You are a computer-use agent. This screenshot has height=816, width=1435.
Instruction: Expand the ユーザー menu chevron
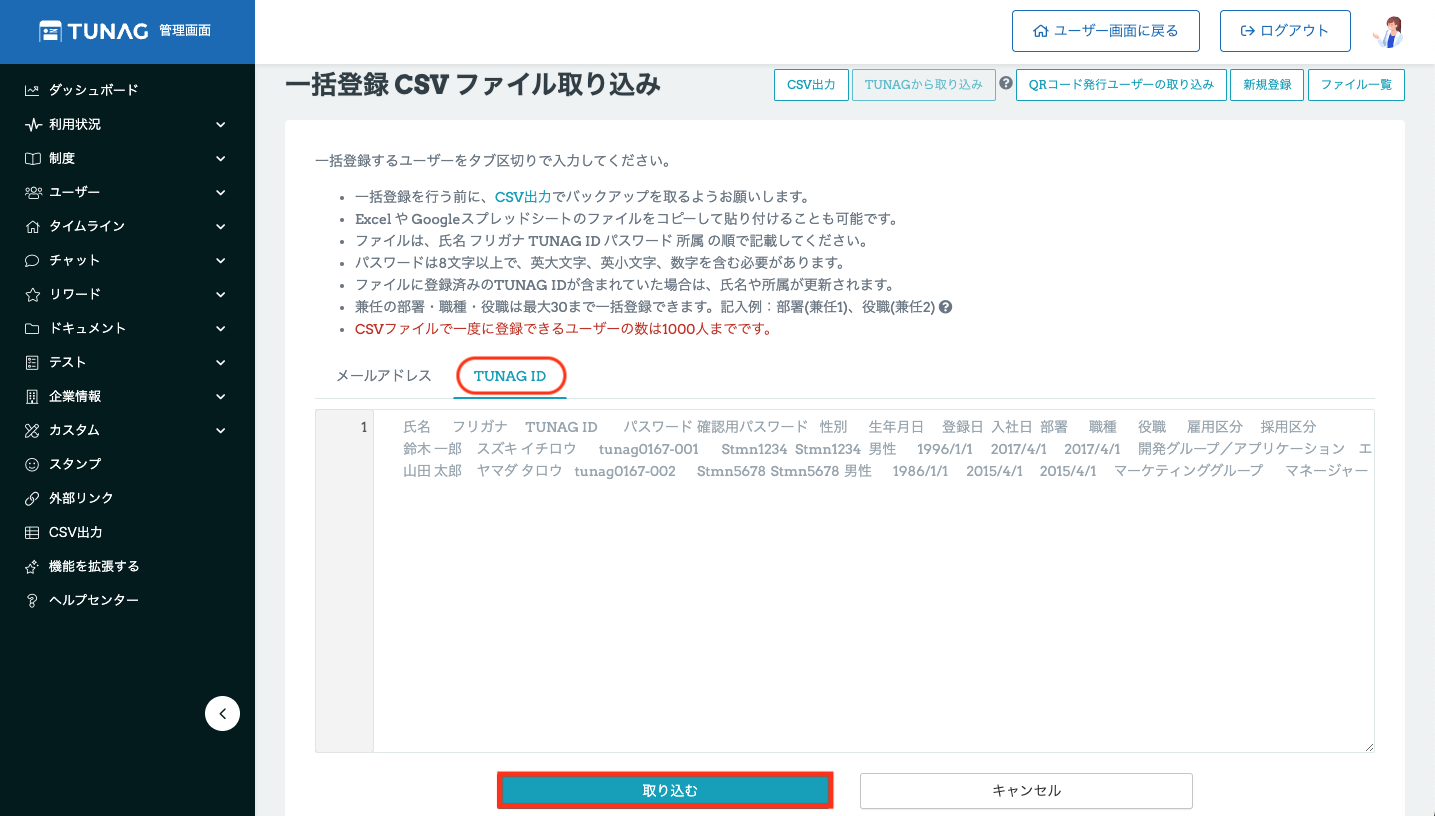(x=220, y=192)
